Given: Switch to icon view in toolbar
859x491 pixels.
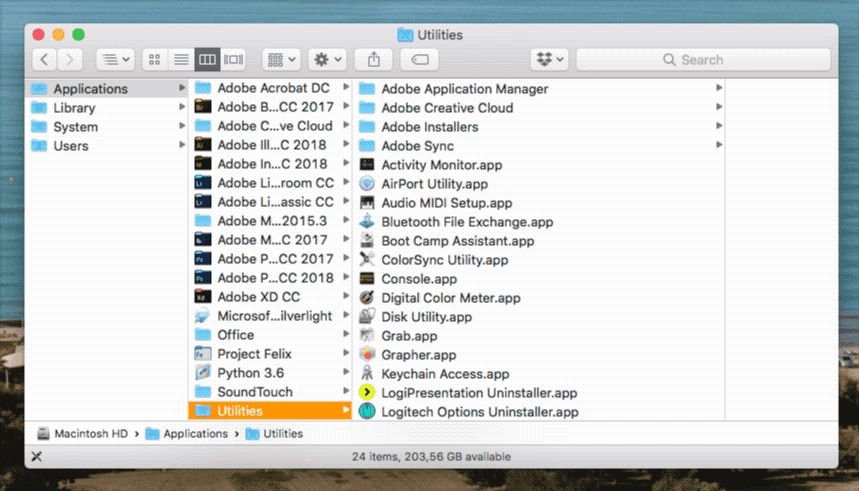Looking at the screenshot, I should coord(154,60).
